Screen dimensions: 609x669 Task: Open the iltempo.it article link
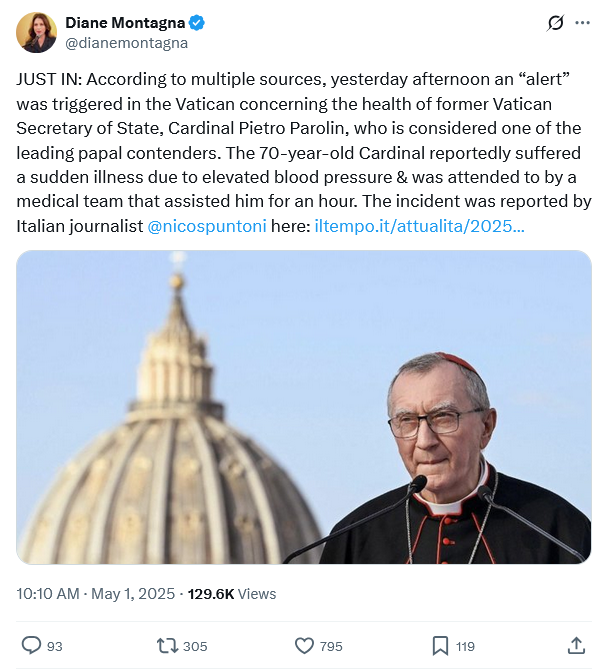click(420, 226)
